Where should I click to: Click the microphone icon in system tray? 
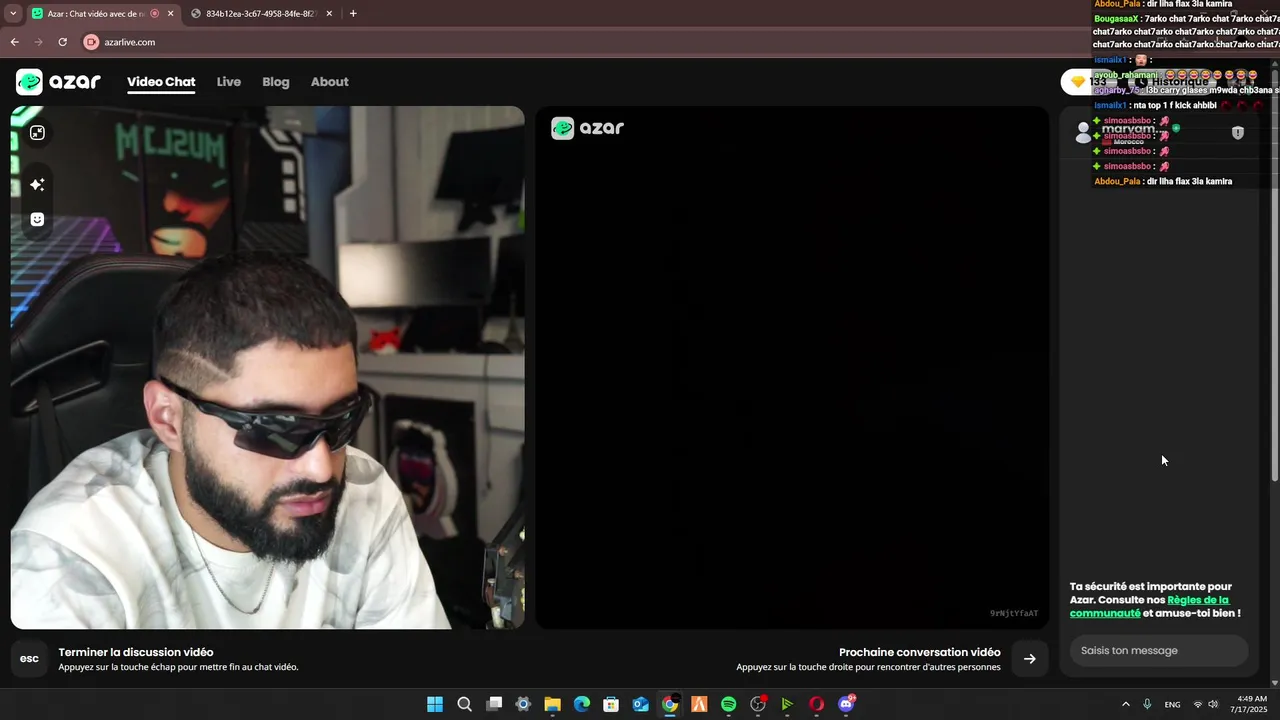(x=1147, y=704)
